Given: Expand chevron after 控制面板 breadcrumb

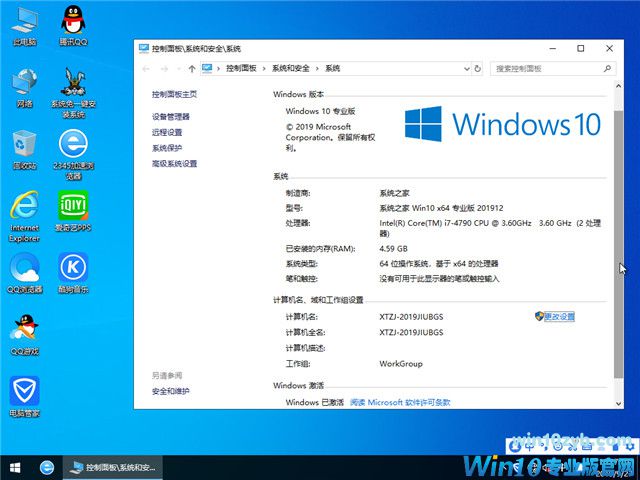Looking at the screenshot, I should tap(264, 69).
